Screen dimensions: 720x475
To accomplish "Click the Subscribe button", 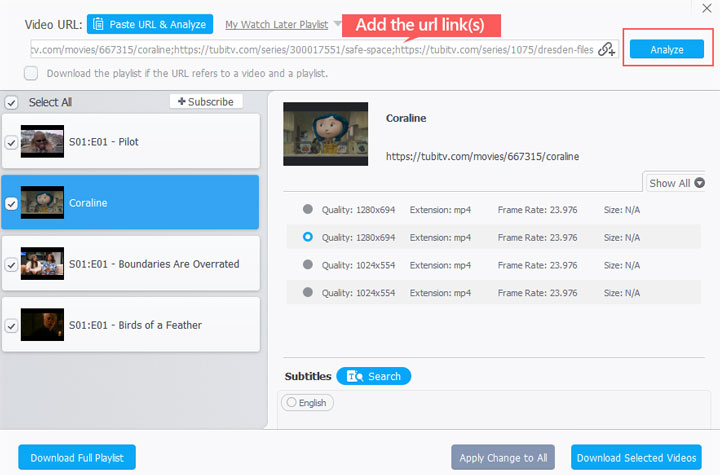I will pos(206,102).
